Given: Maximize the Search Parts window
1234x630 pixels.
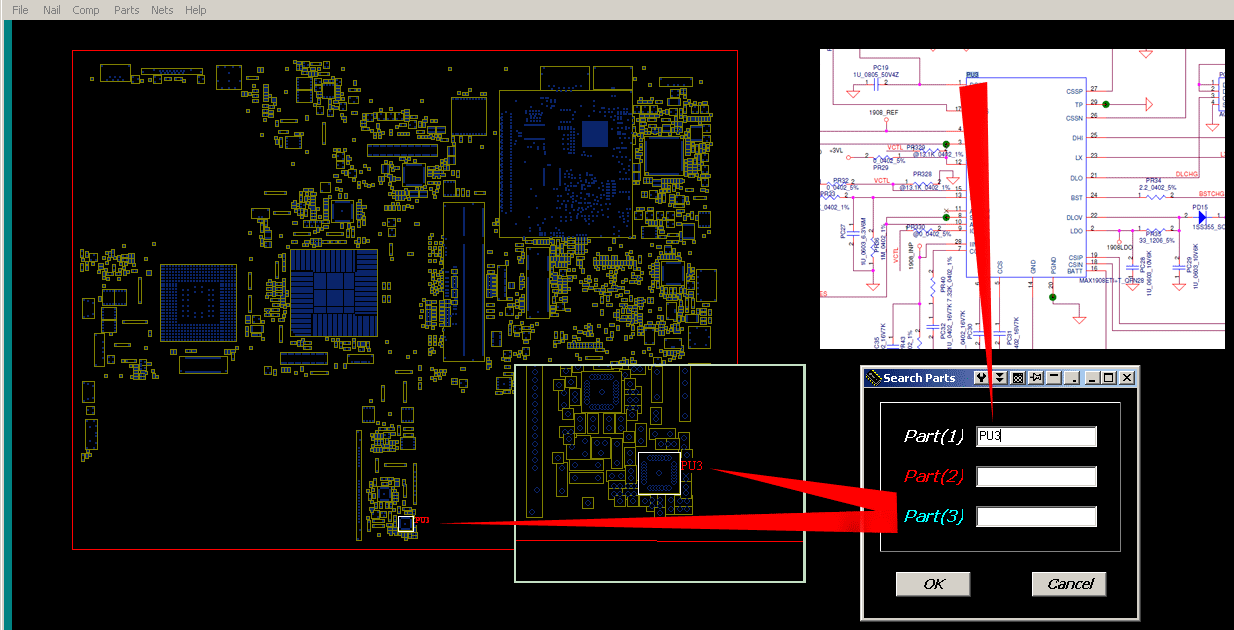Looking at the screenshot, I should coord(1108,378).
